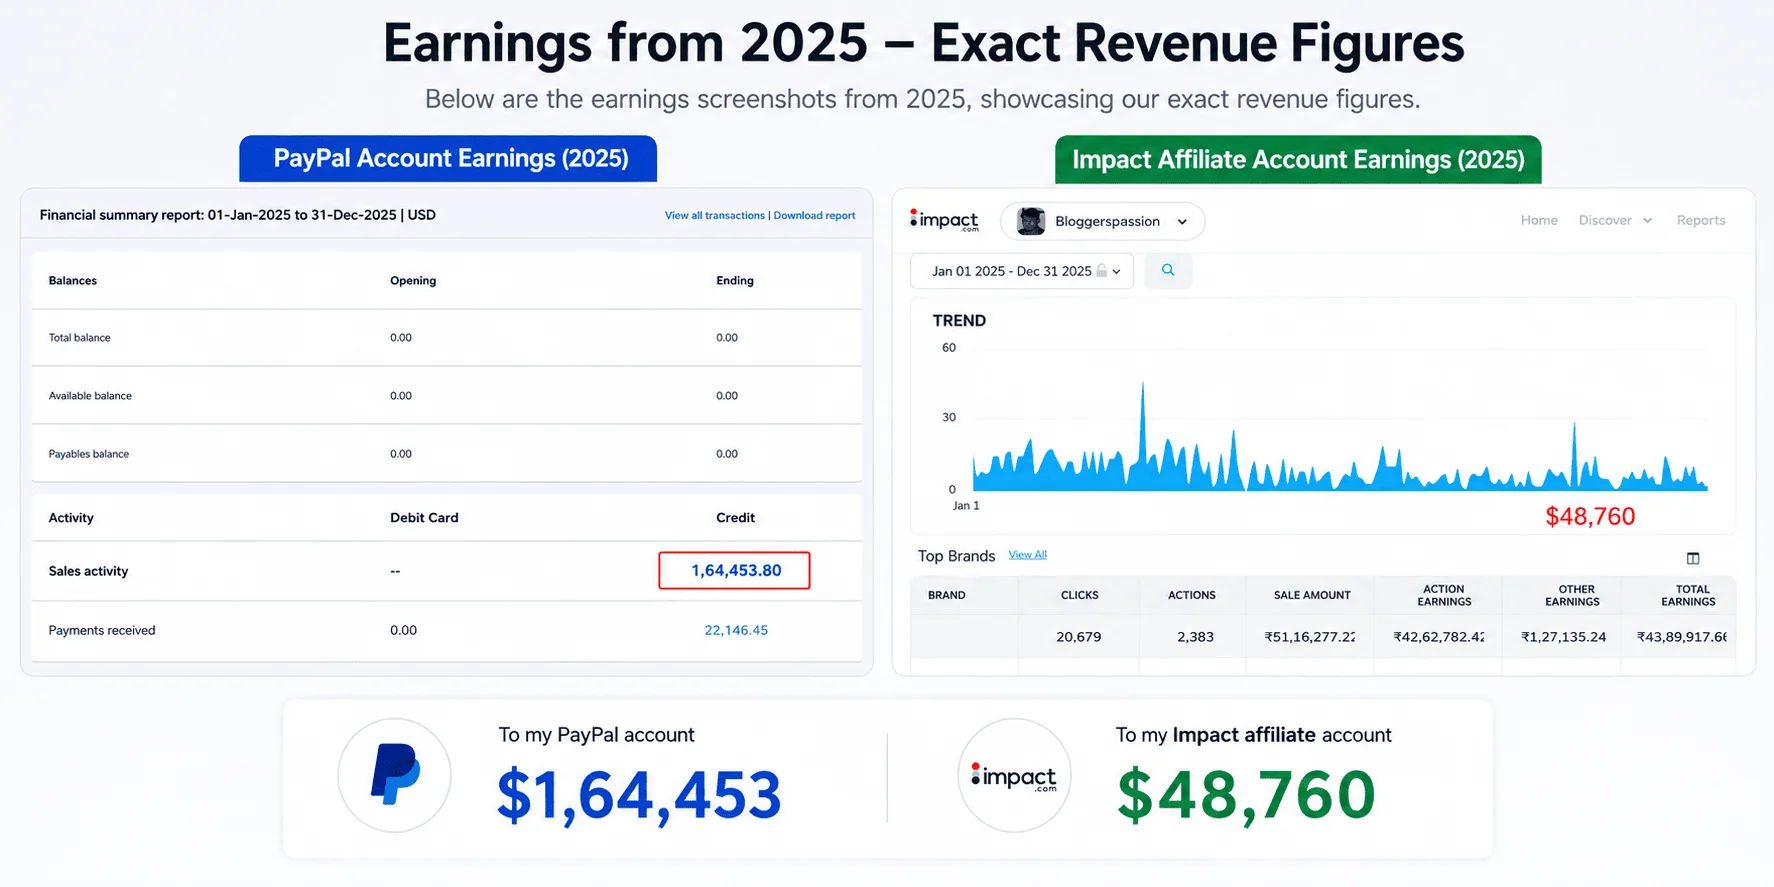Click the Ending column header

[x=735, y=281]
